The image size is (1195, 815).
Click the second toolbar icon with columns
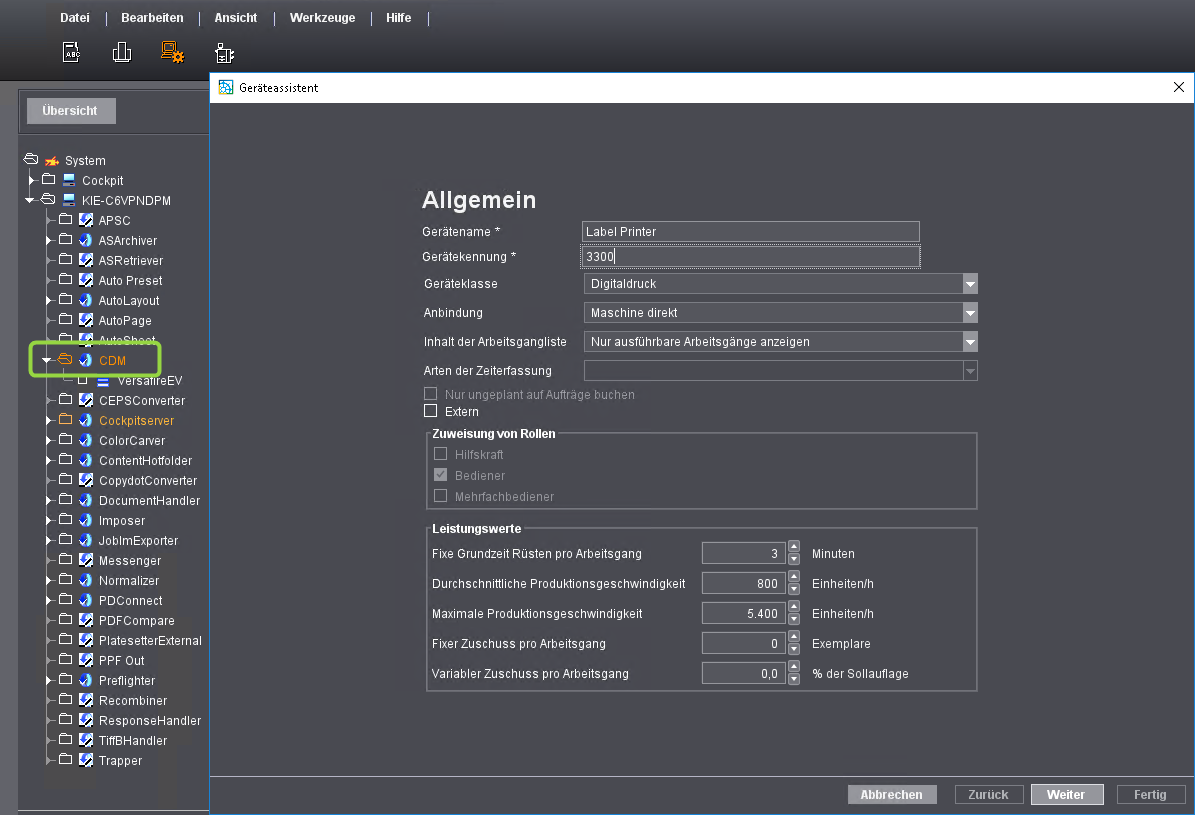coord(122,53)
